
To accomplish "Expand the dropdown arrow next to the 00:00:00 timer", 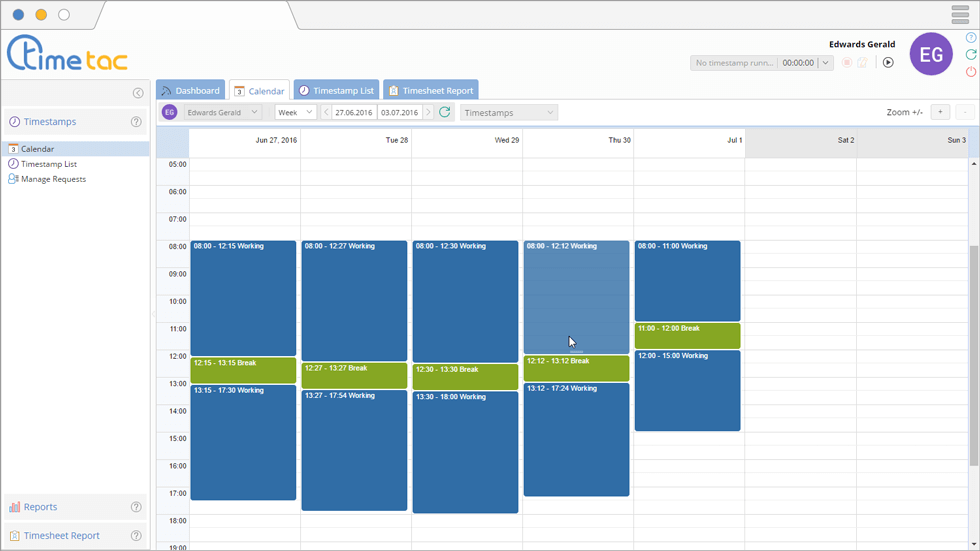I will tap(825, 63).
